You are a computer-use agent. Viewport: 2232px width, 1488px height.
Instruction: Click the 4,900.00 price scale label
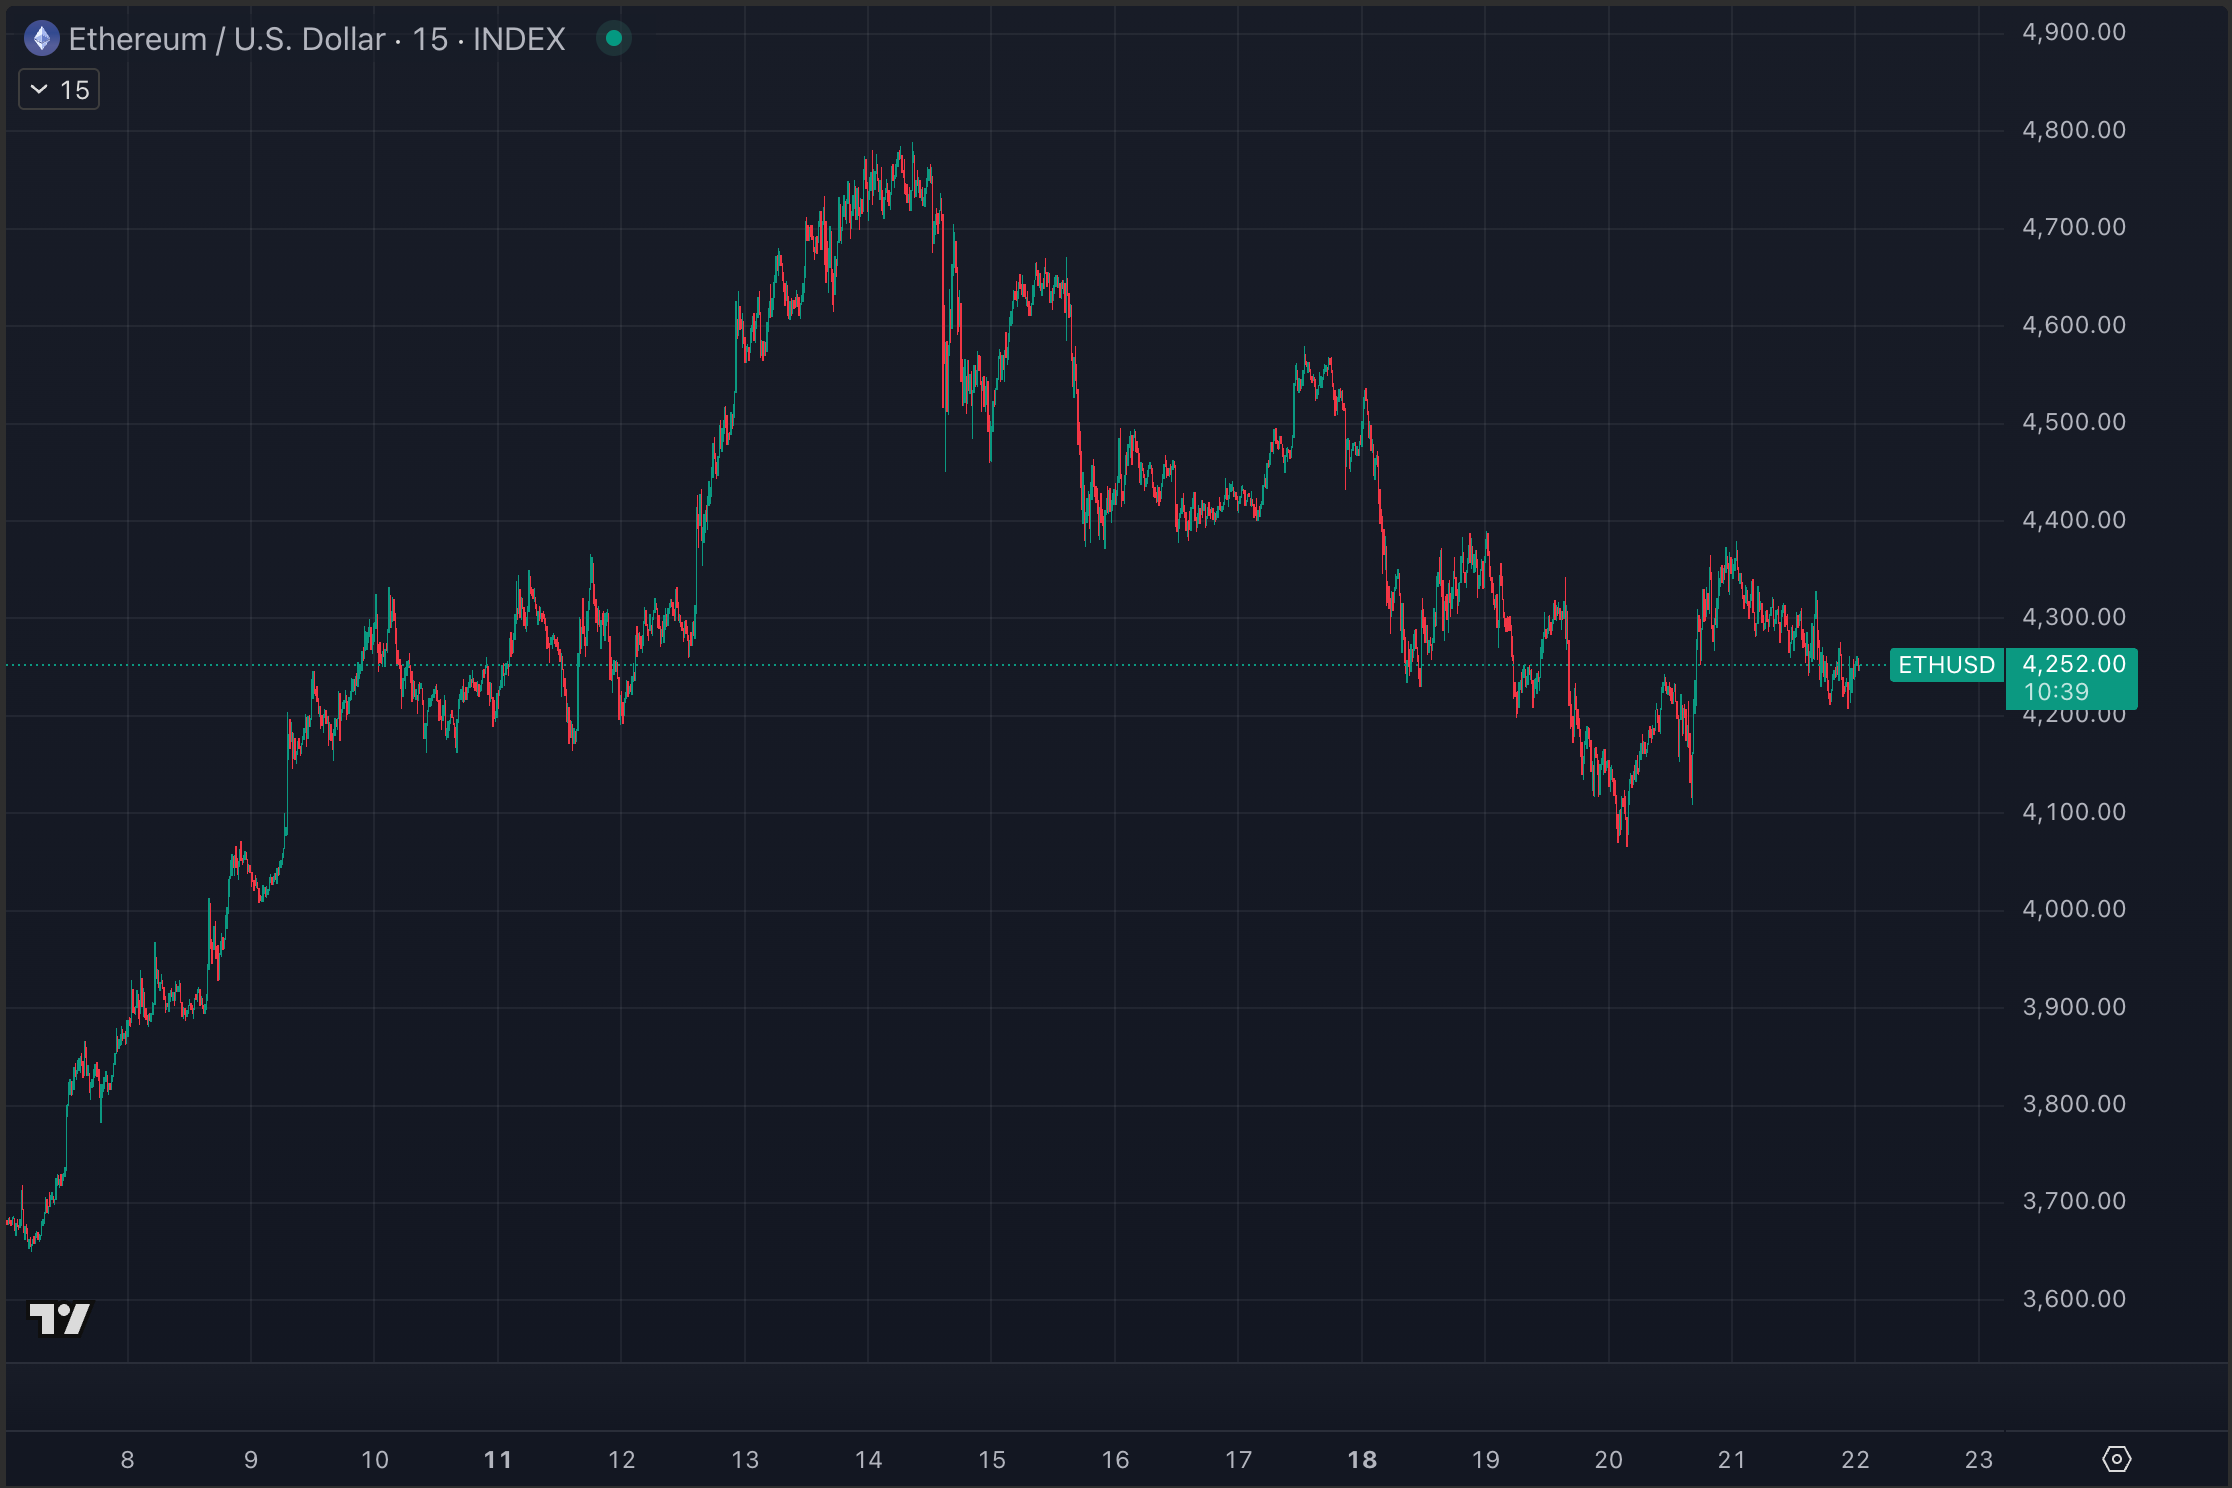tap(2073, 32)
